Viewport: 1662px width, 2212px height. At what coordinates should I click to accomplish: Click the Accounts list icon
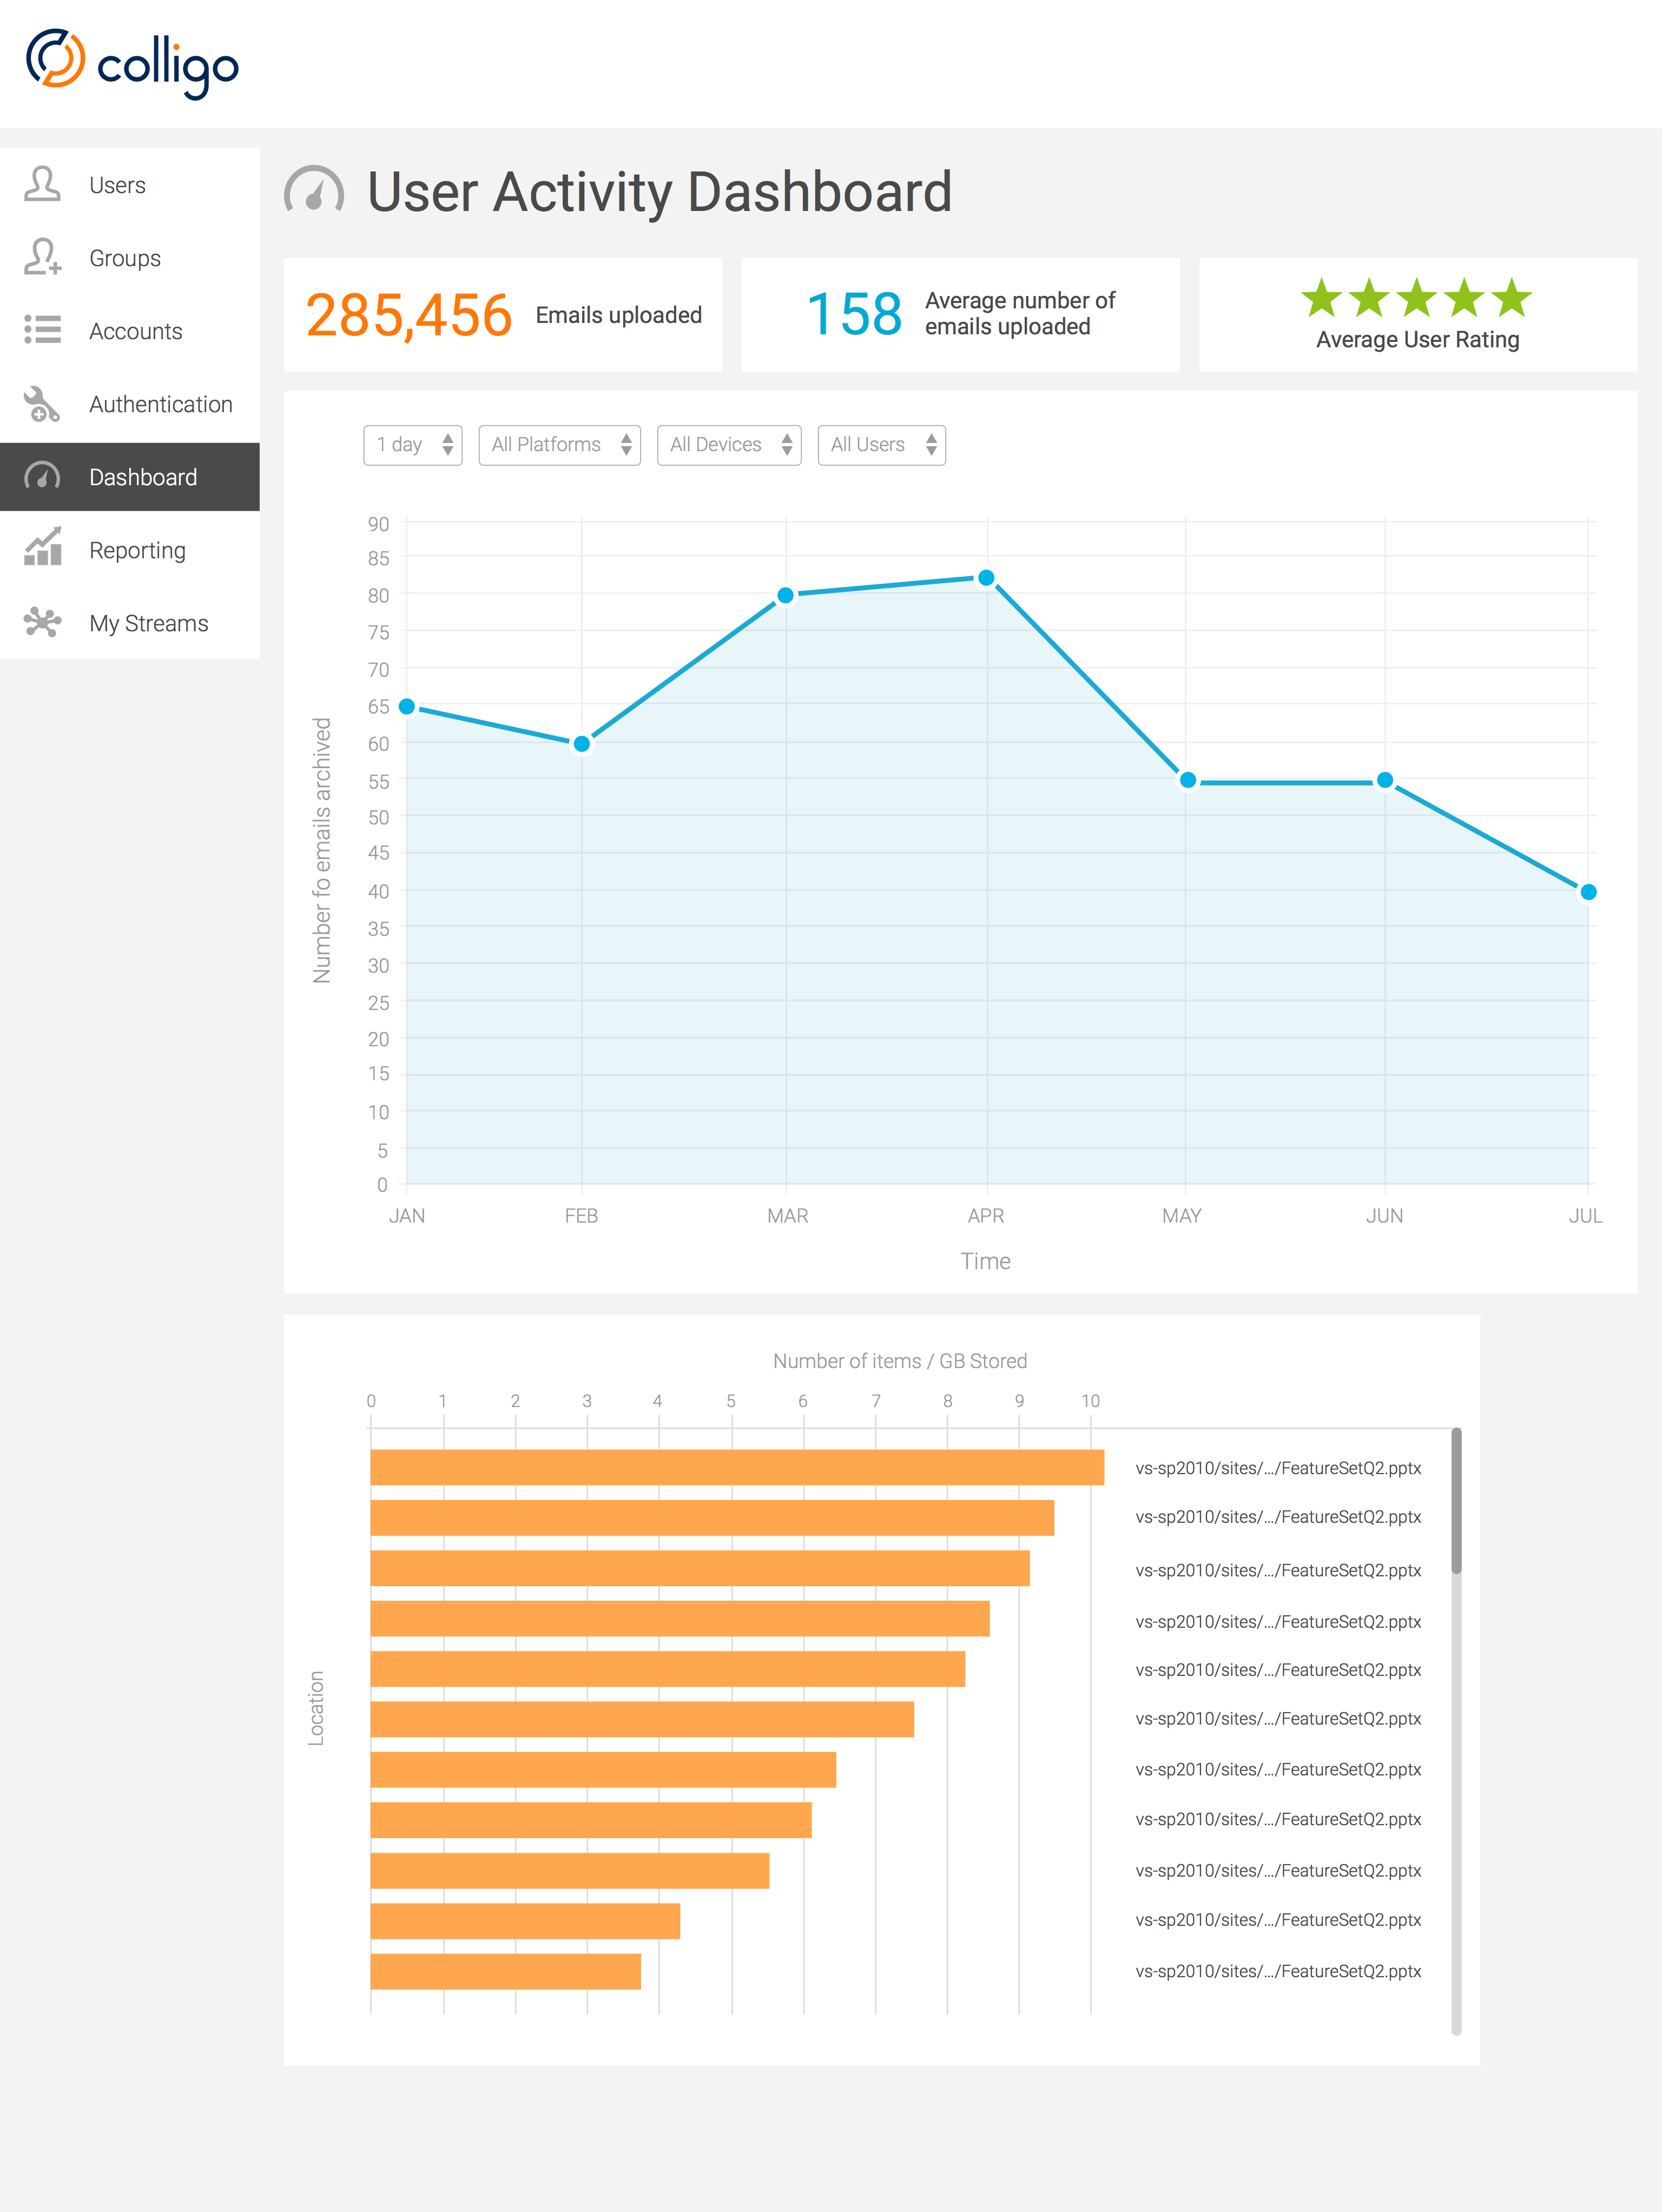pyautogui.click(x=42, y=330)
